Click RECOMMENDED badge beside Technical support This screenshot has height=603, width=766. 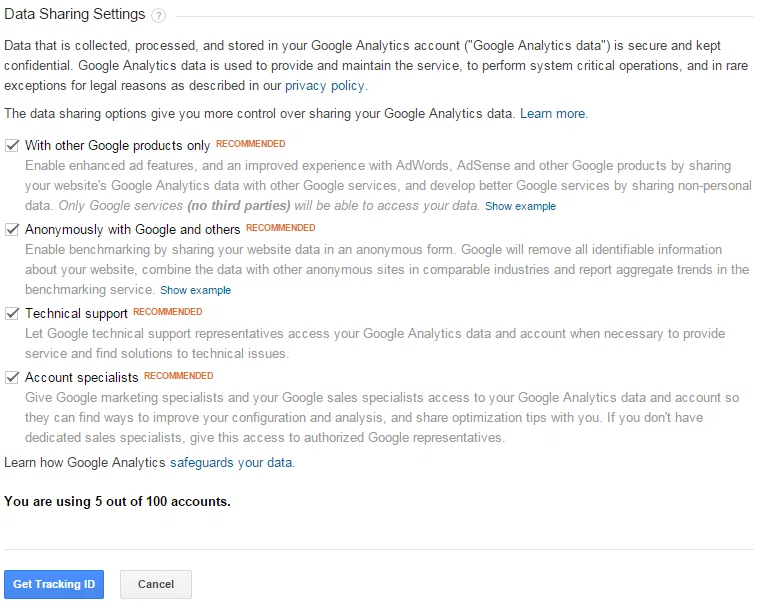pos(168,312)
